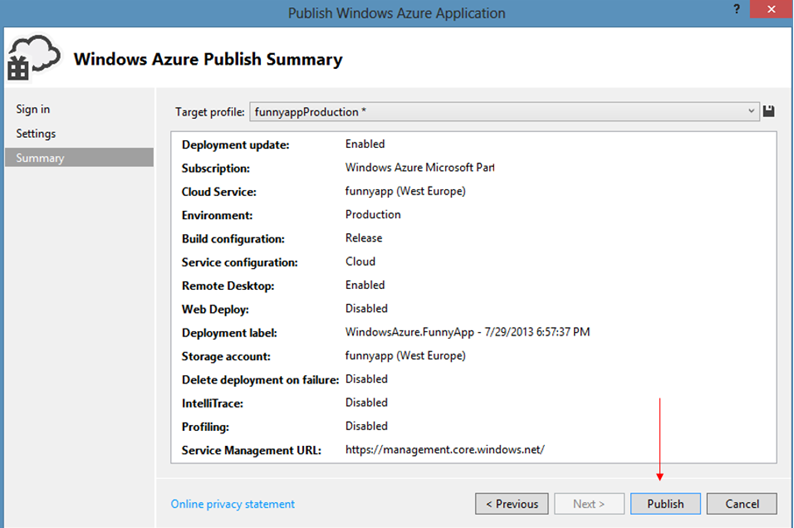Click the Publish button
This screenshot has height=528, width=794.
coord(665,504)
